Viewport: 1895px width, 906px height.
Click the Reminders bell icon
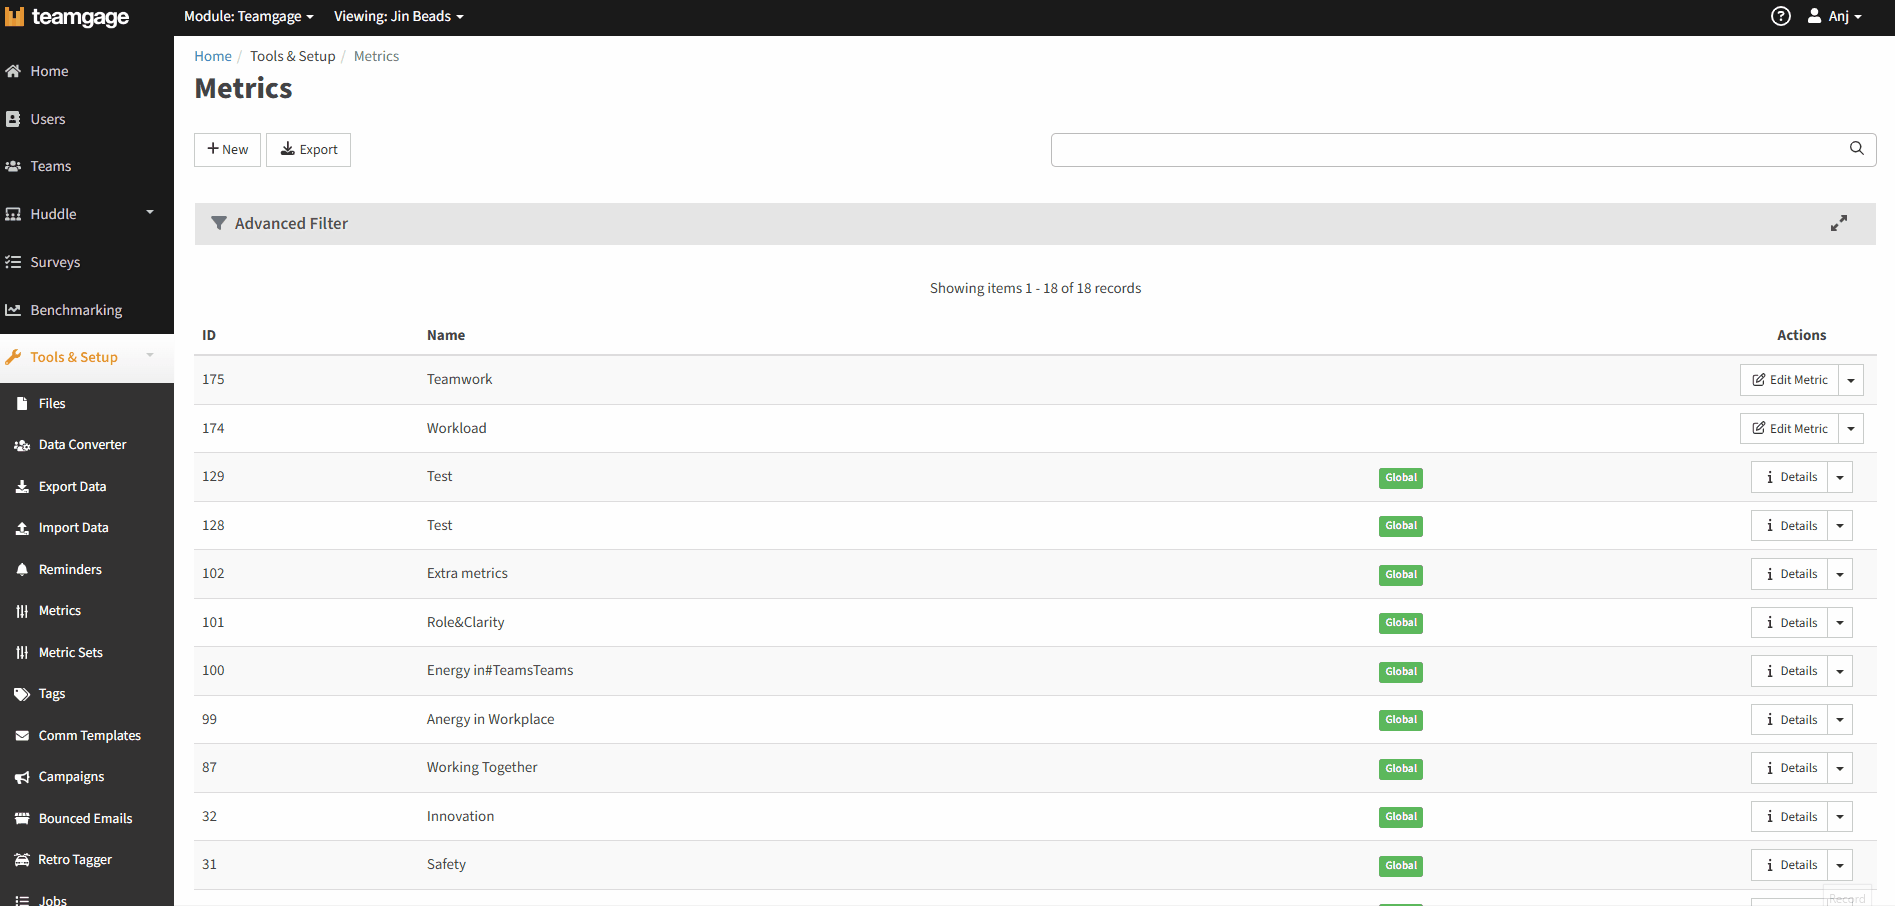[22, 570]
